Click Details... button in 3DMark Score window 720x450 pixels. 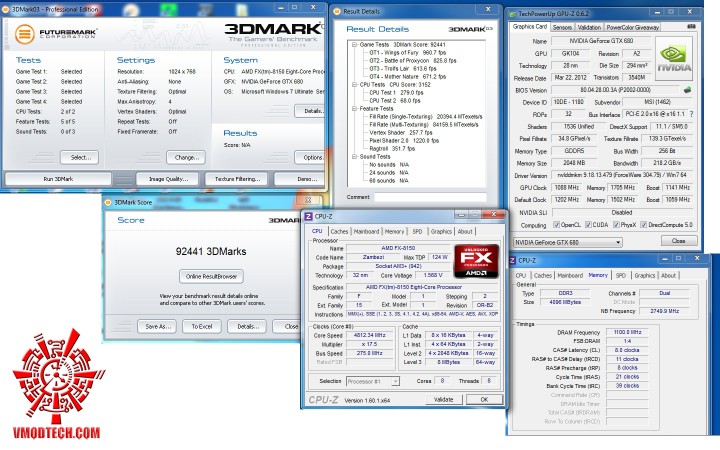pos(247,326)
